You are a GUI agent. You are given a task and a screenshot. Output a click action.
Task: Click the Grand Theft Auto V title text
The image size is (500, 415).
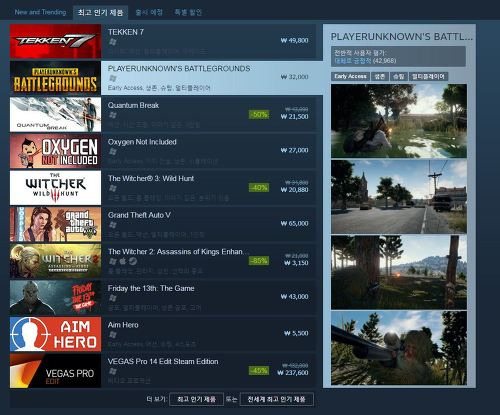pyautogui.click(x=139, y=215)
